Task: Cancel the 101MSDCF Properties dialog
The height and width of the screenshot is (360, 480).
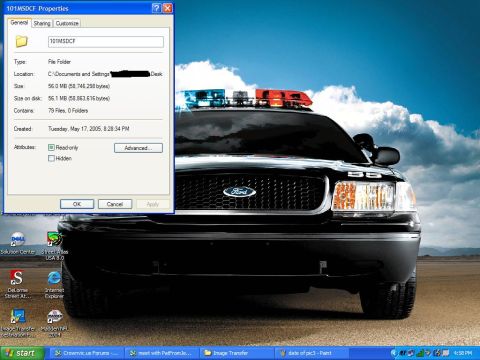Action: tap(115, 204)
